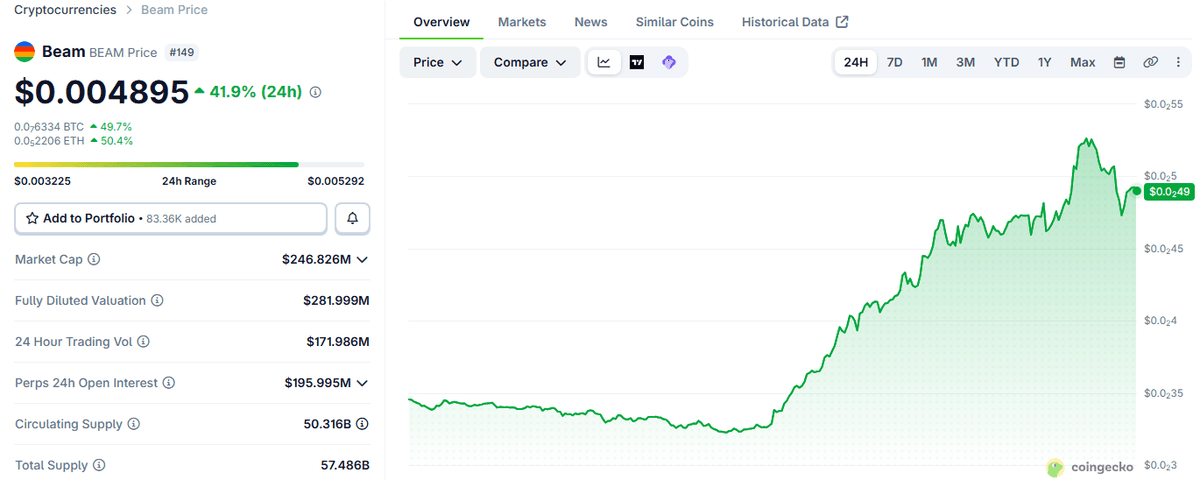Click info icon beside Circulating Supply label
Viewport: 1200px width, 480px height.
(x=134, y=424)
